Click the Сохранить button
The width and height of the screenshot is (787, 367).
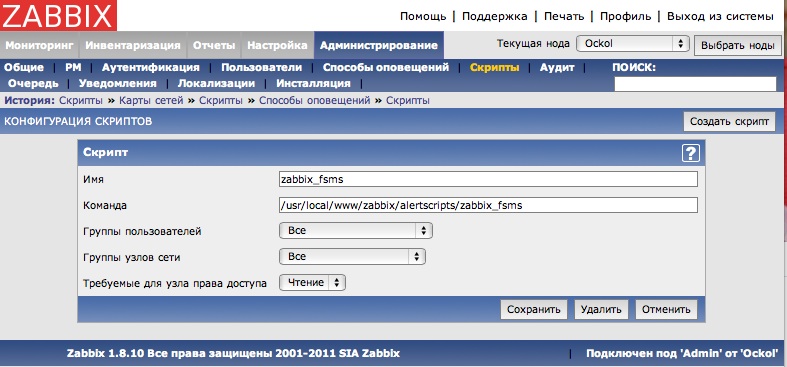tap(534, 309)
